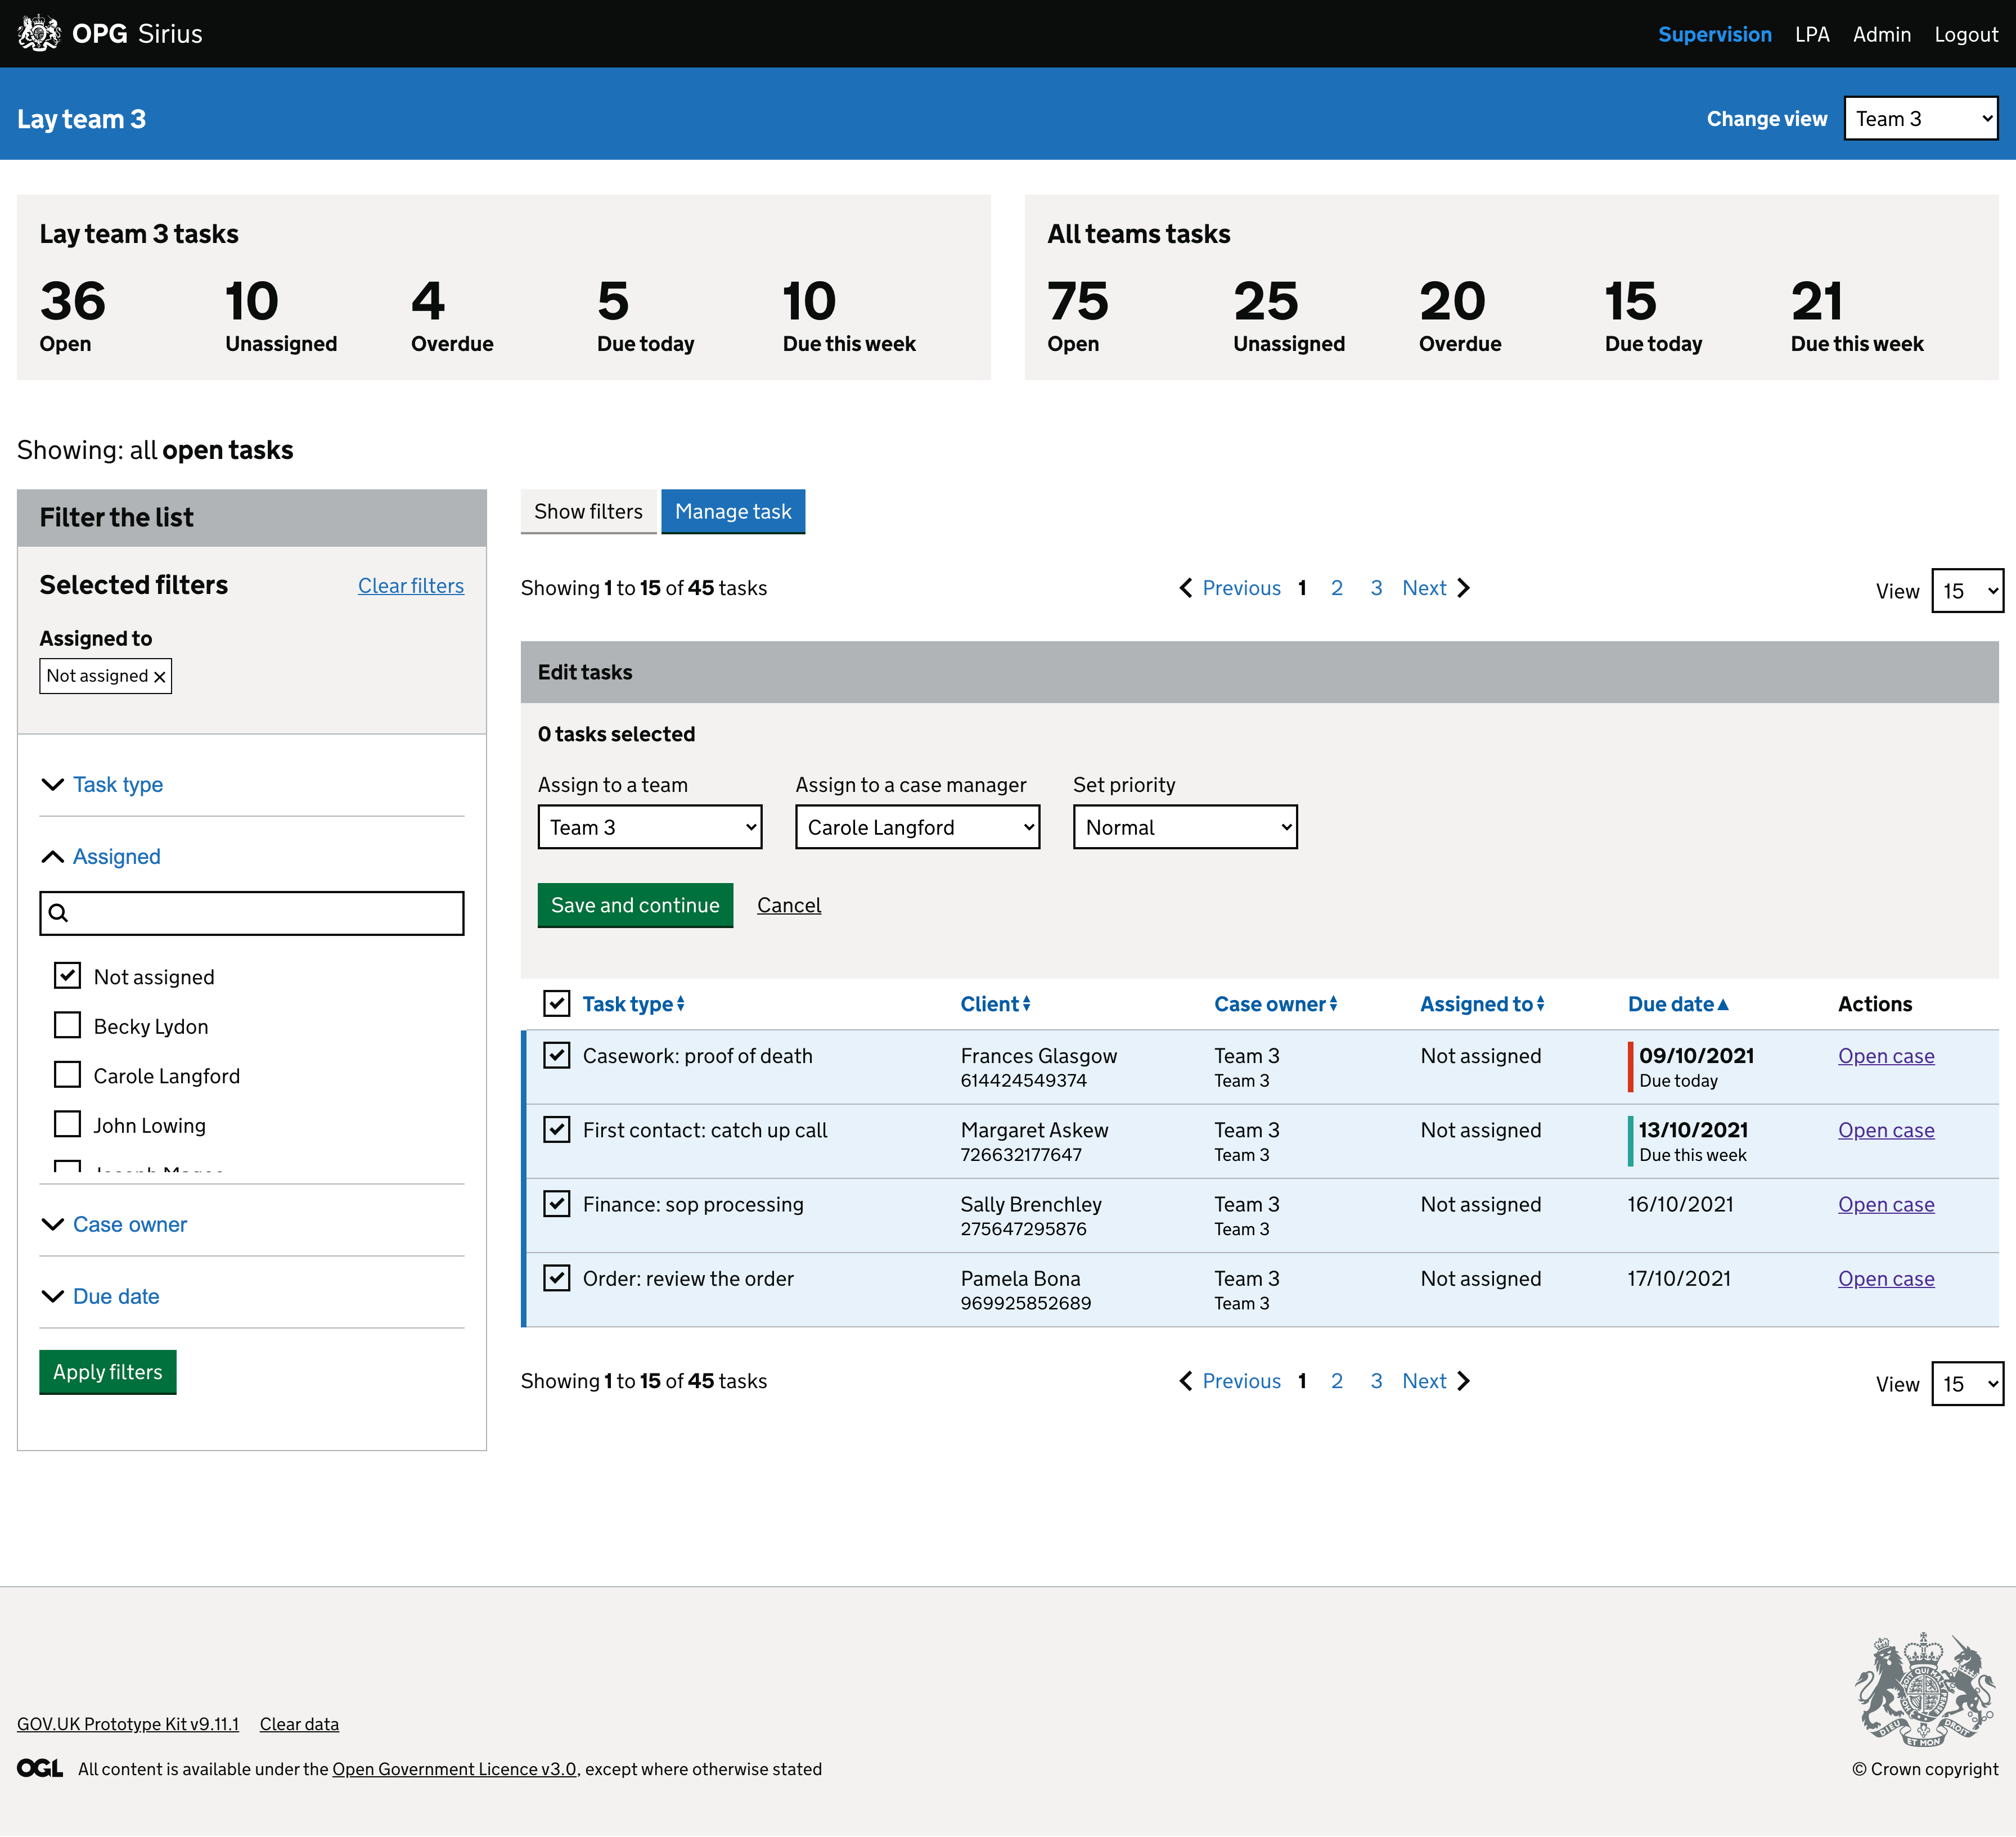Click the top Previous chevron arrow icon
2016x1837 pixels.
[1186, 588]
